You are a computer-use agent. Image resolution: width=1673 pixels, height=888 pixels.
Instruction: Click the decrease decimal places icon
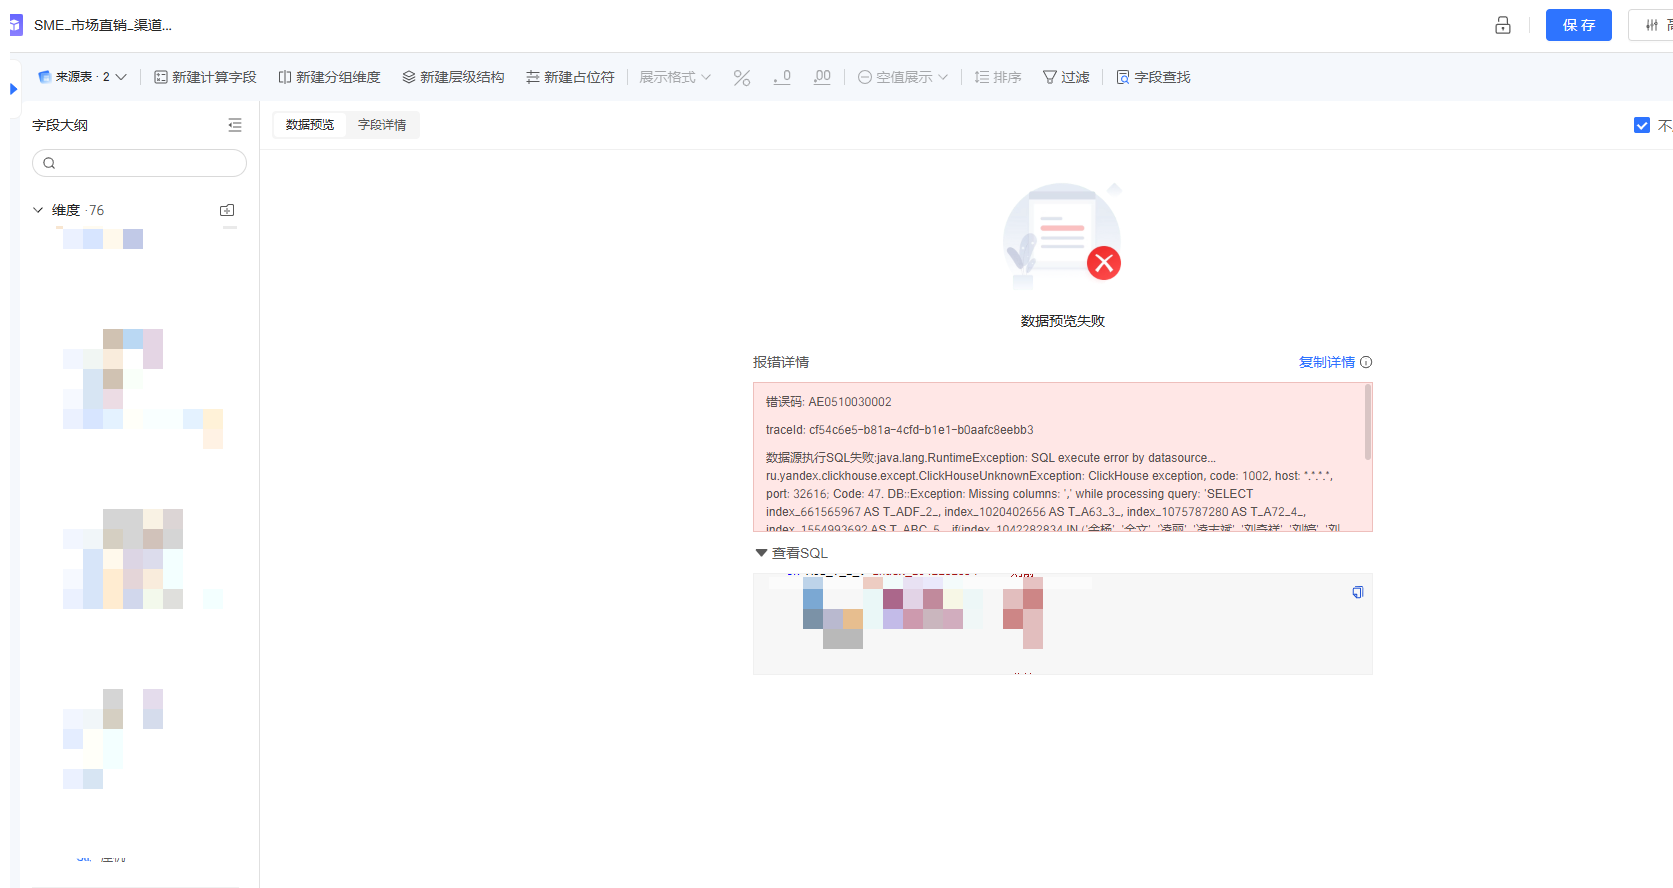click(x=782, y=77)
